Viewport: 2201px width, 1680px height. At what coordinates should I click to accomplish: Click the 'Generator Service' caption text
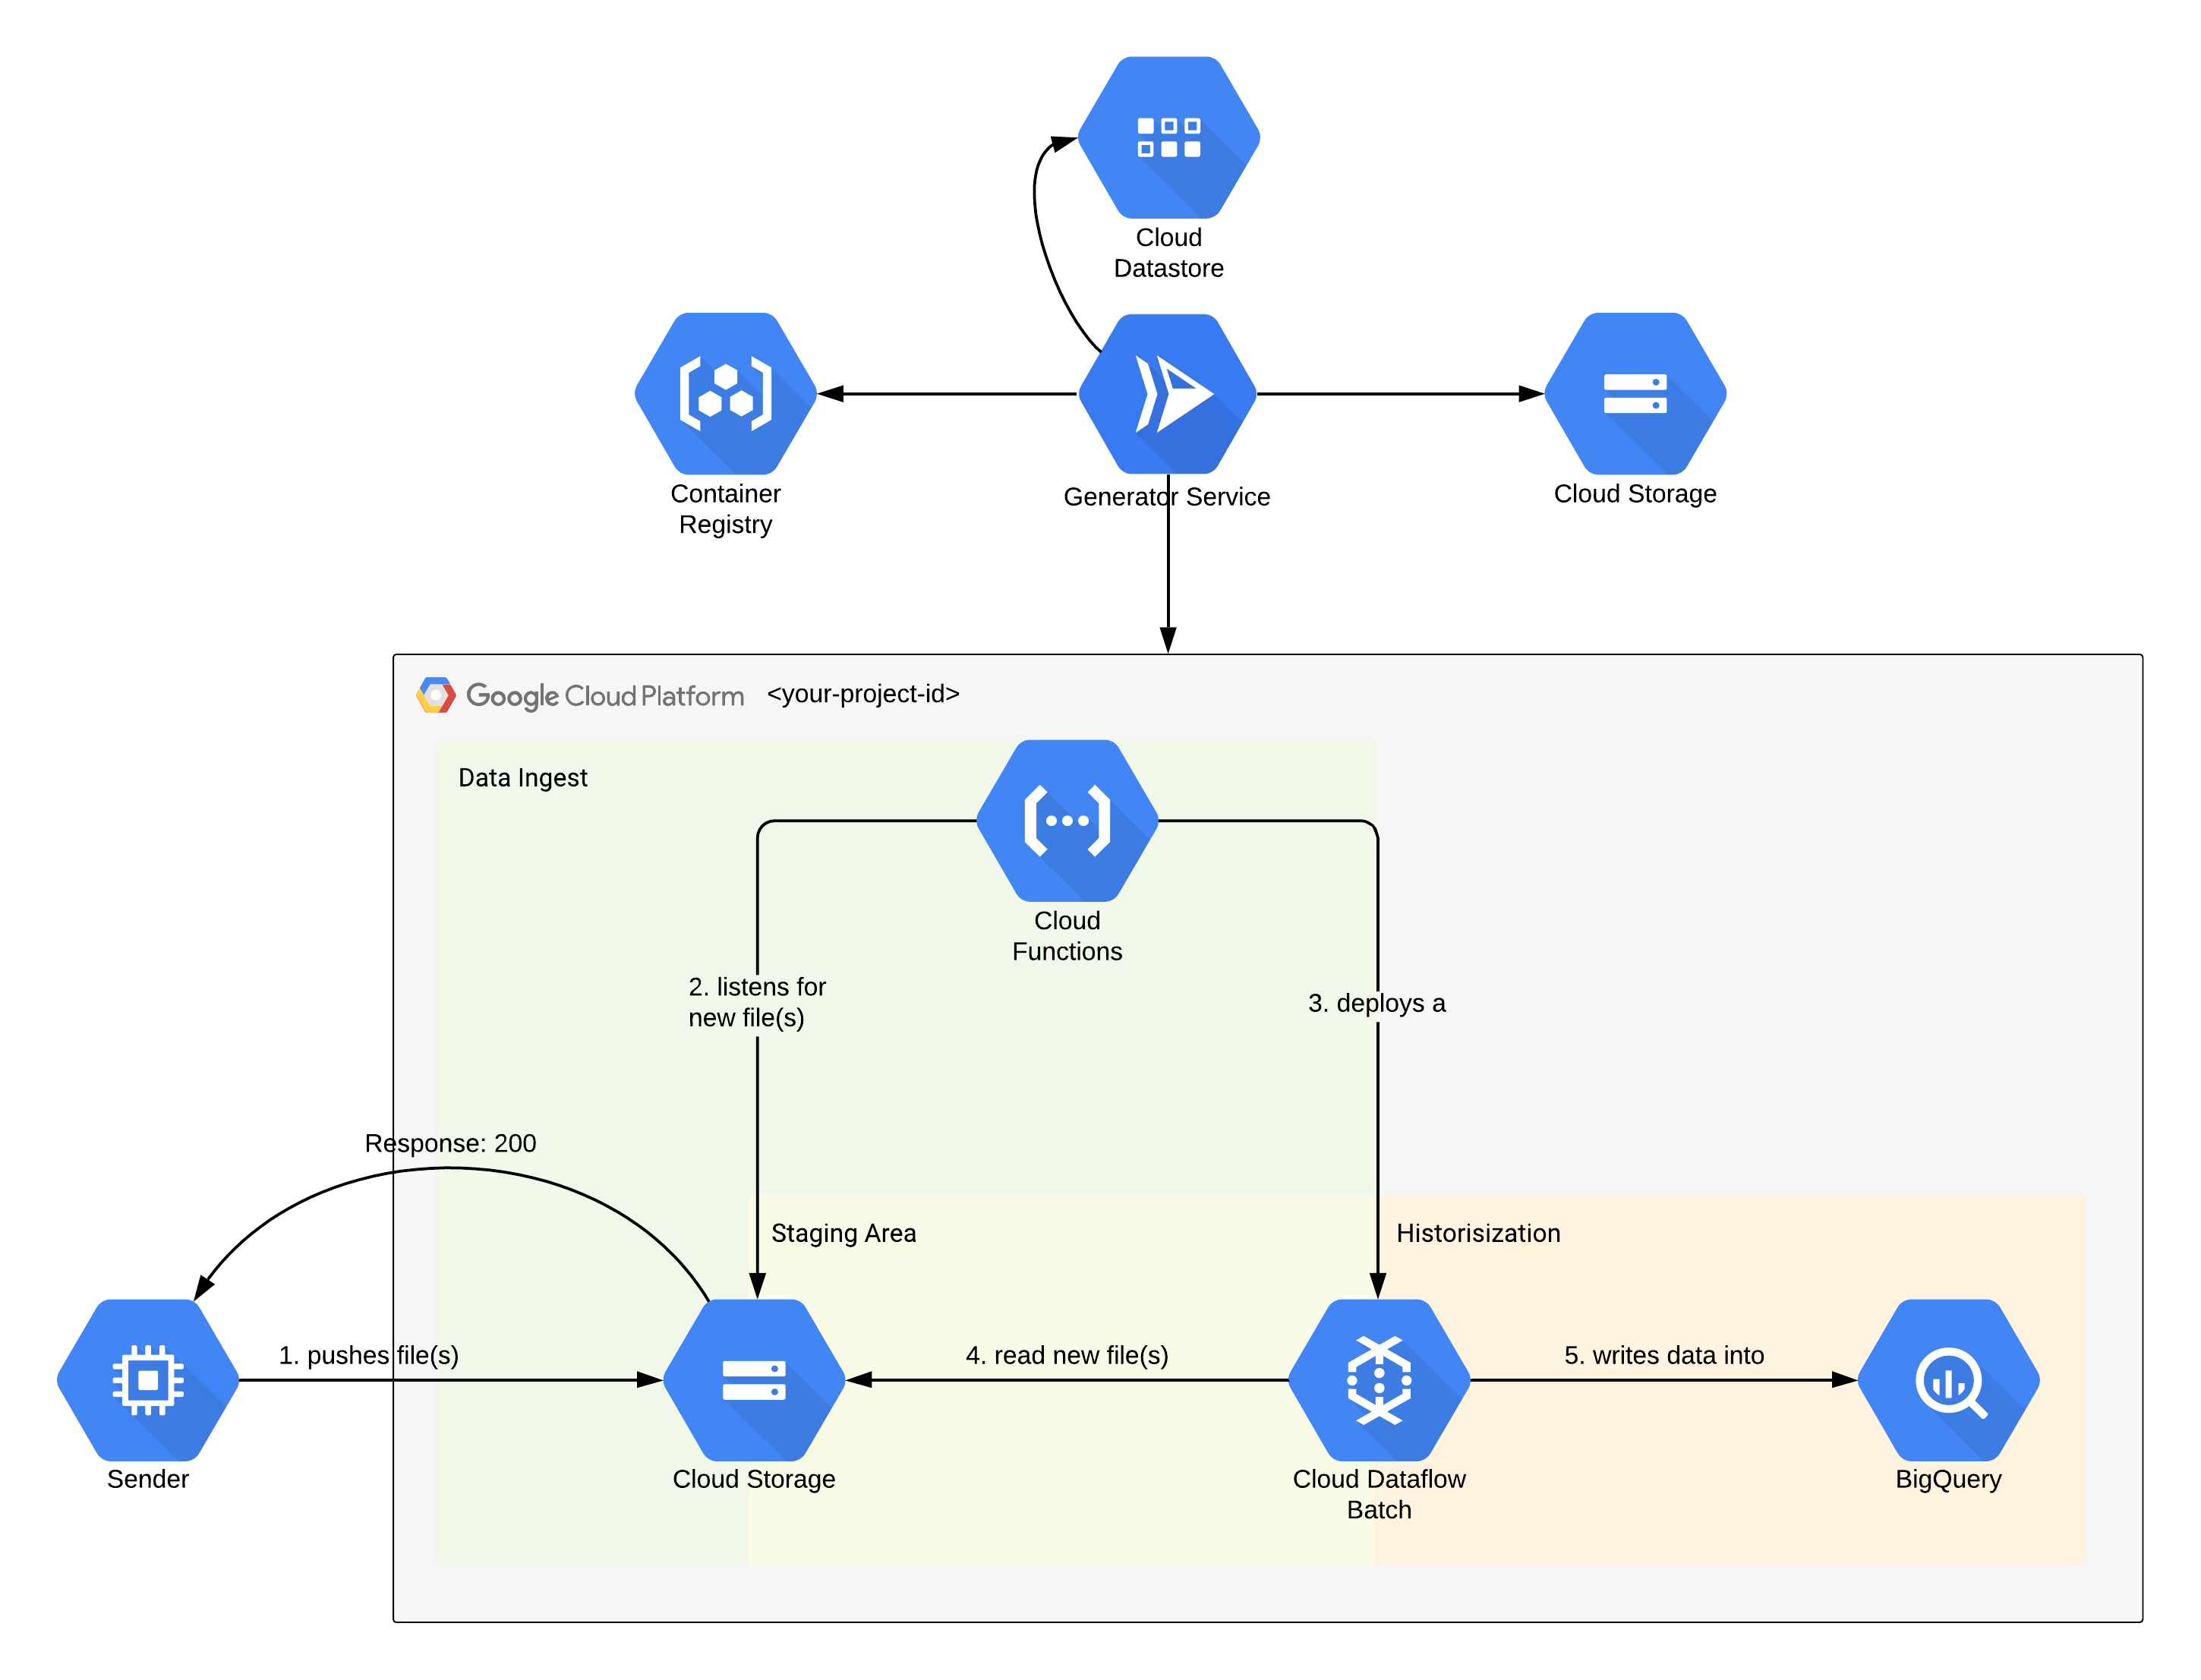pyautogui.click(x=1166, y=497)
